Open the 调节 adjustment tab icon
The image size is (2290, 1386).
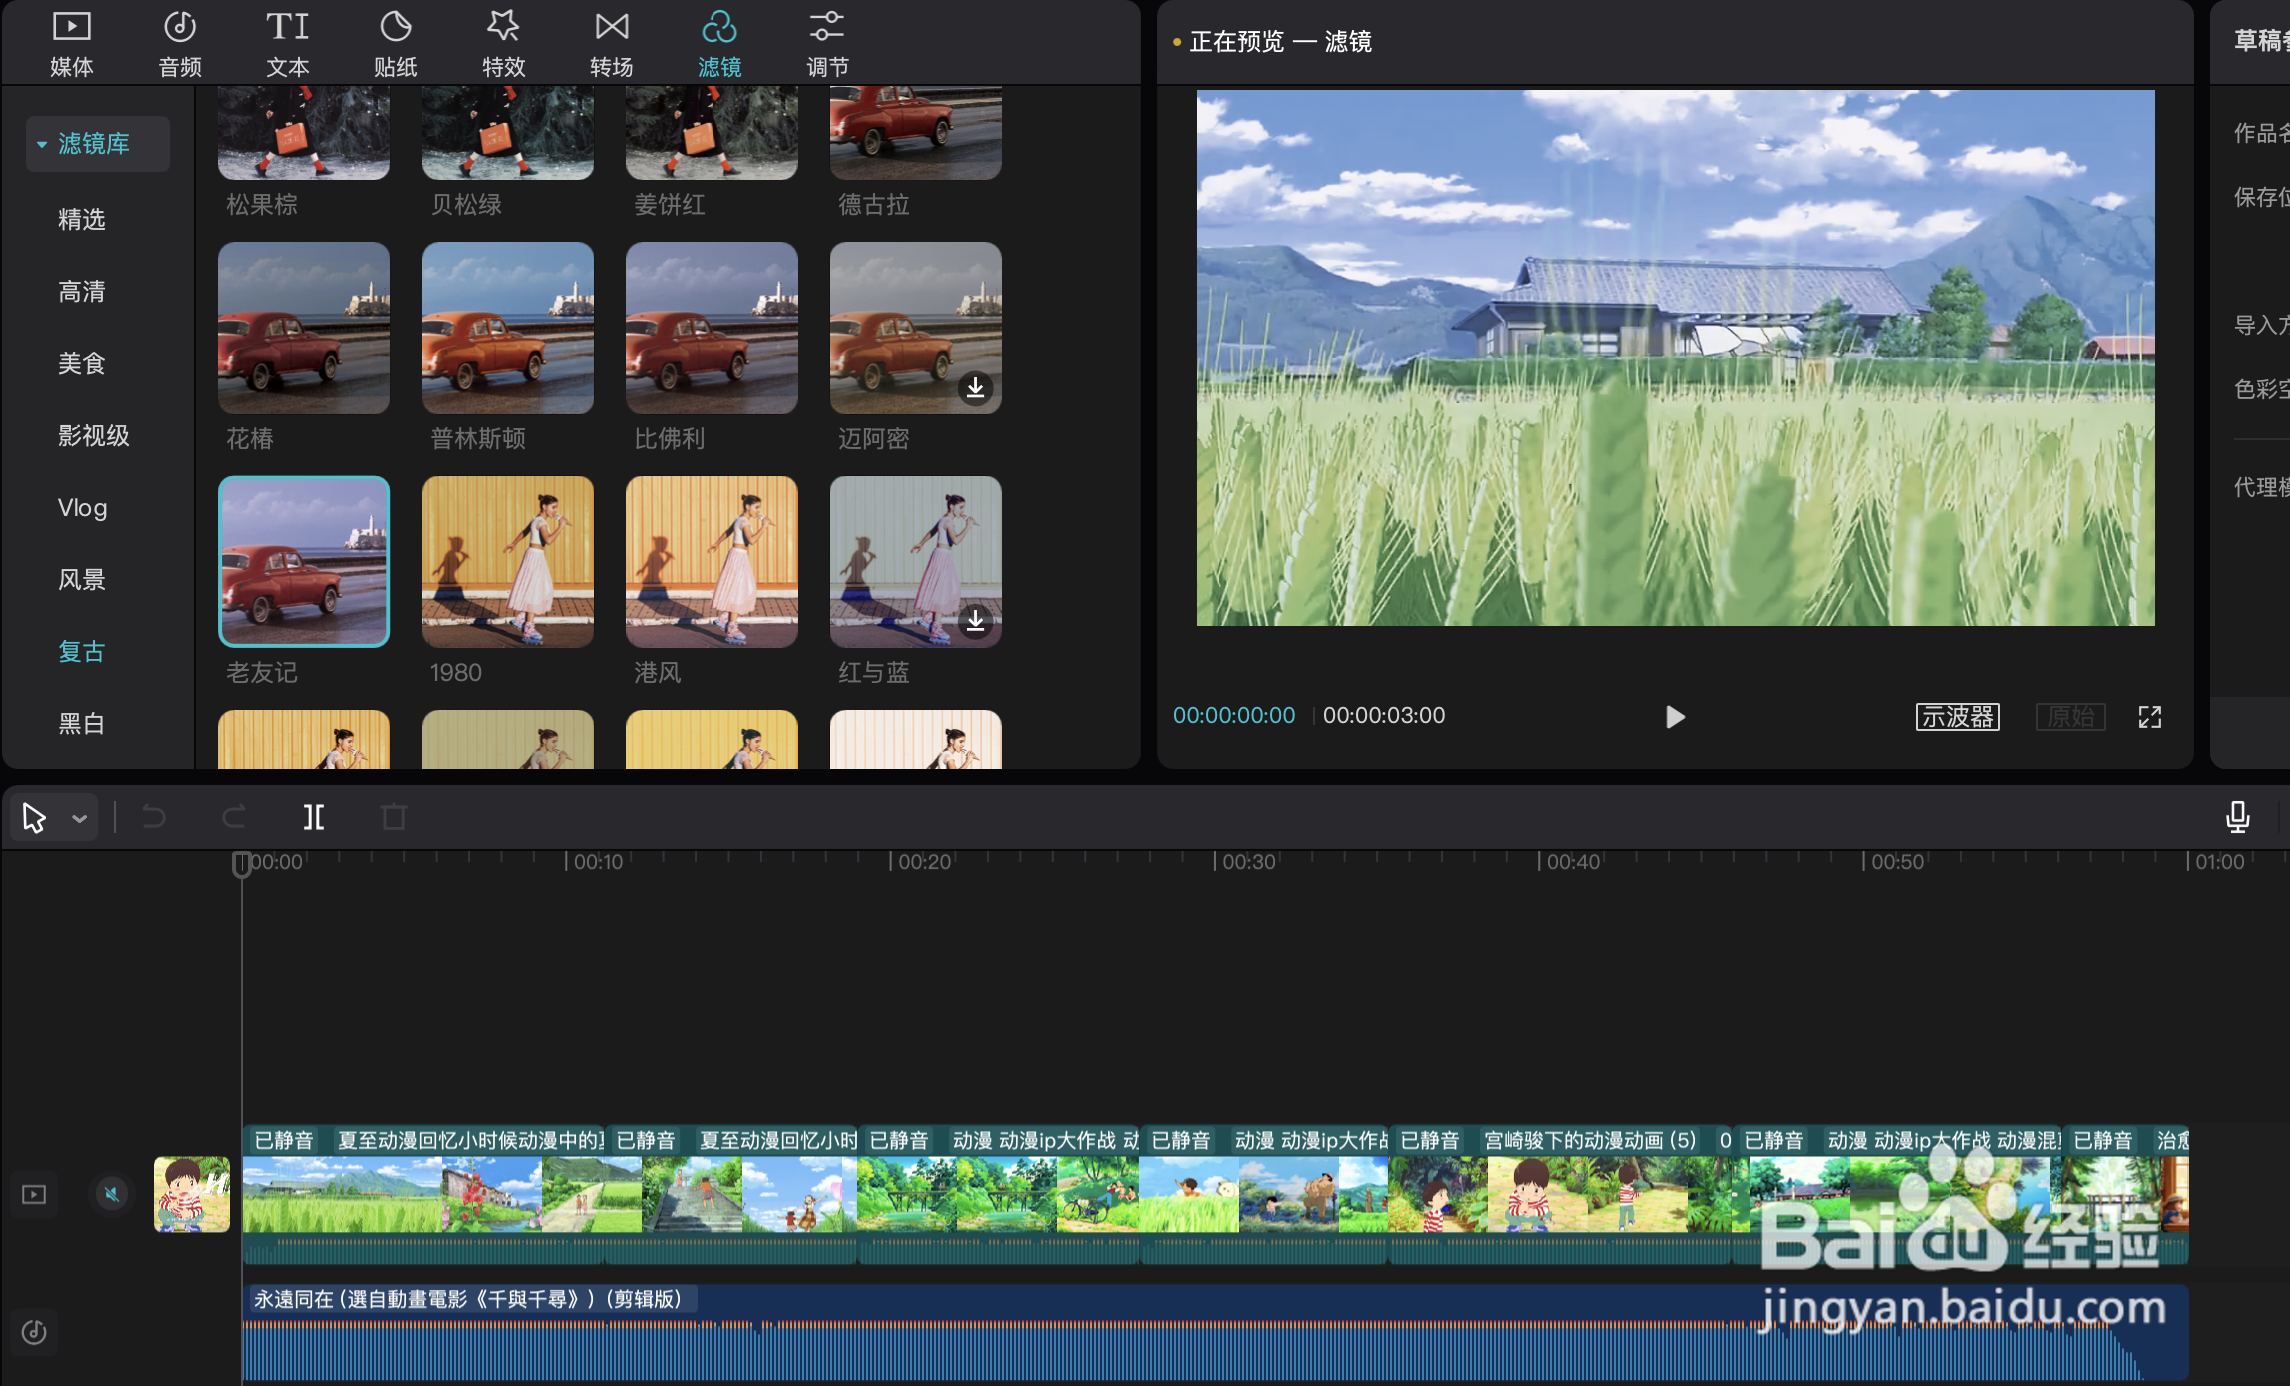click(x=827, y=27)
